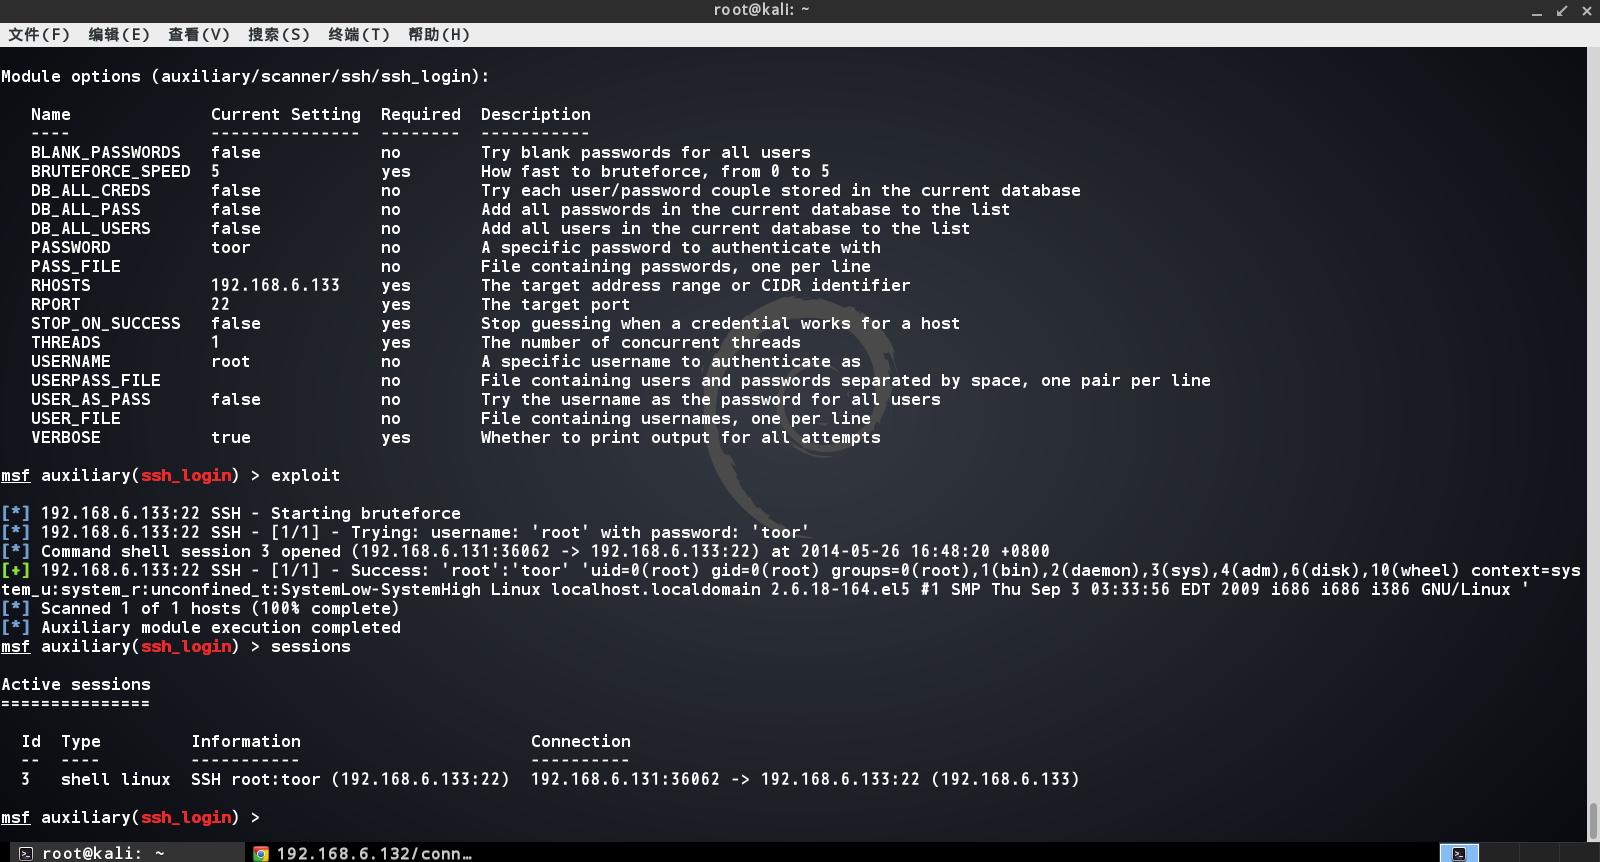
Task: Click the VERBOSE value "true"
Action: pos(231,438)
